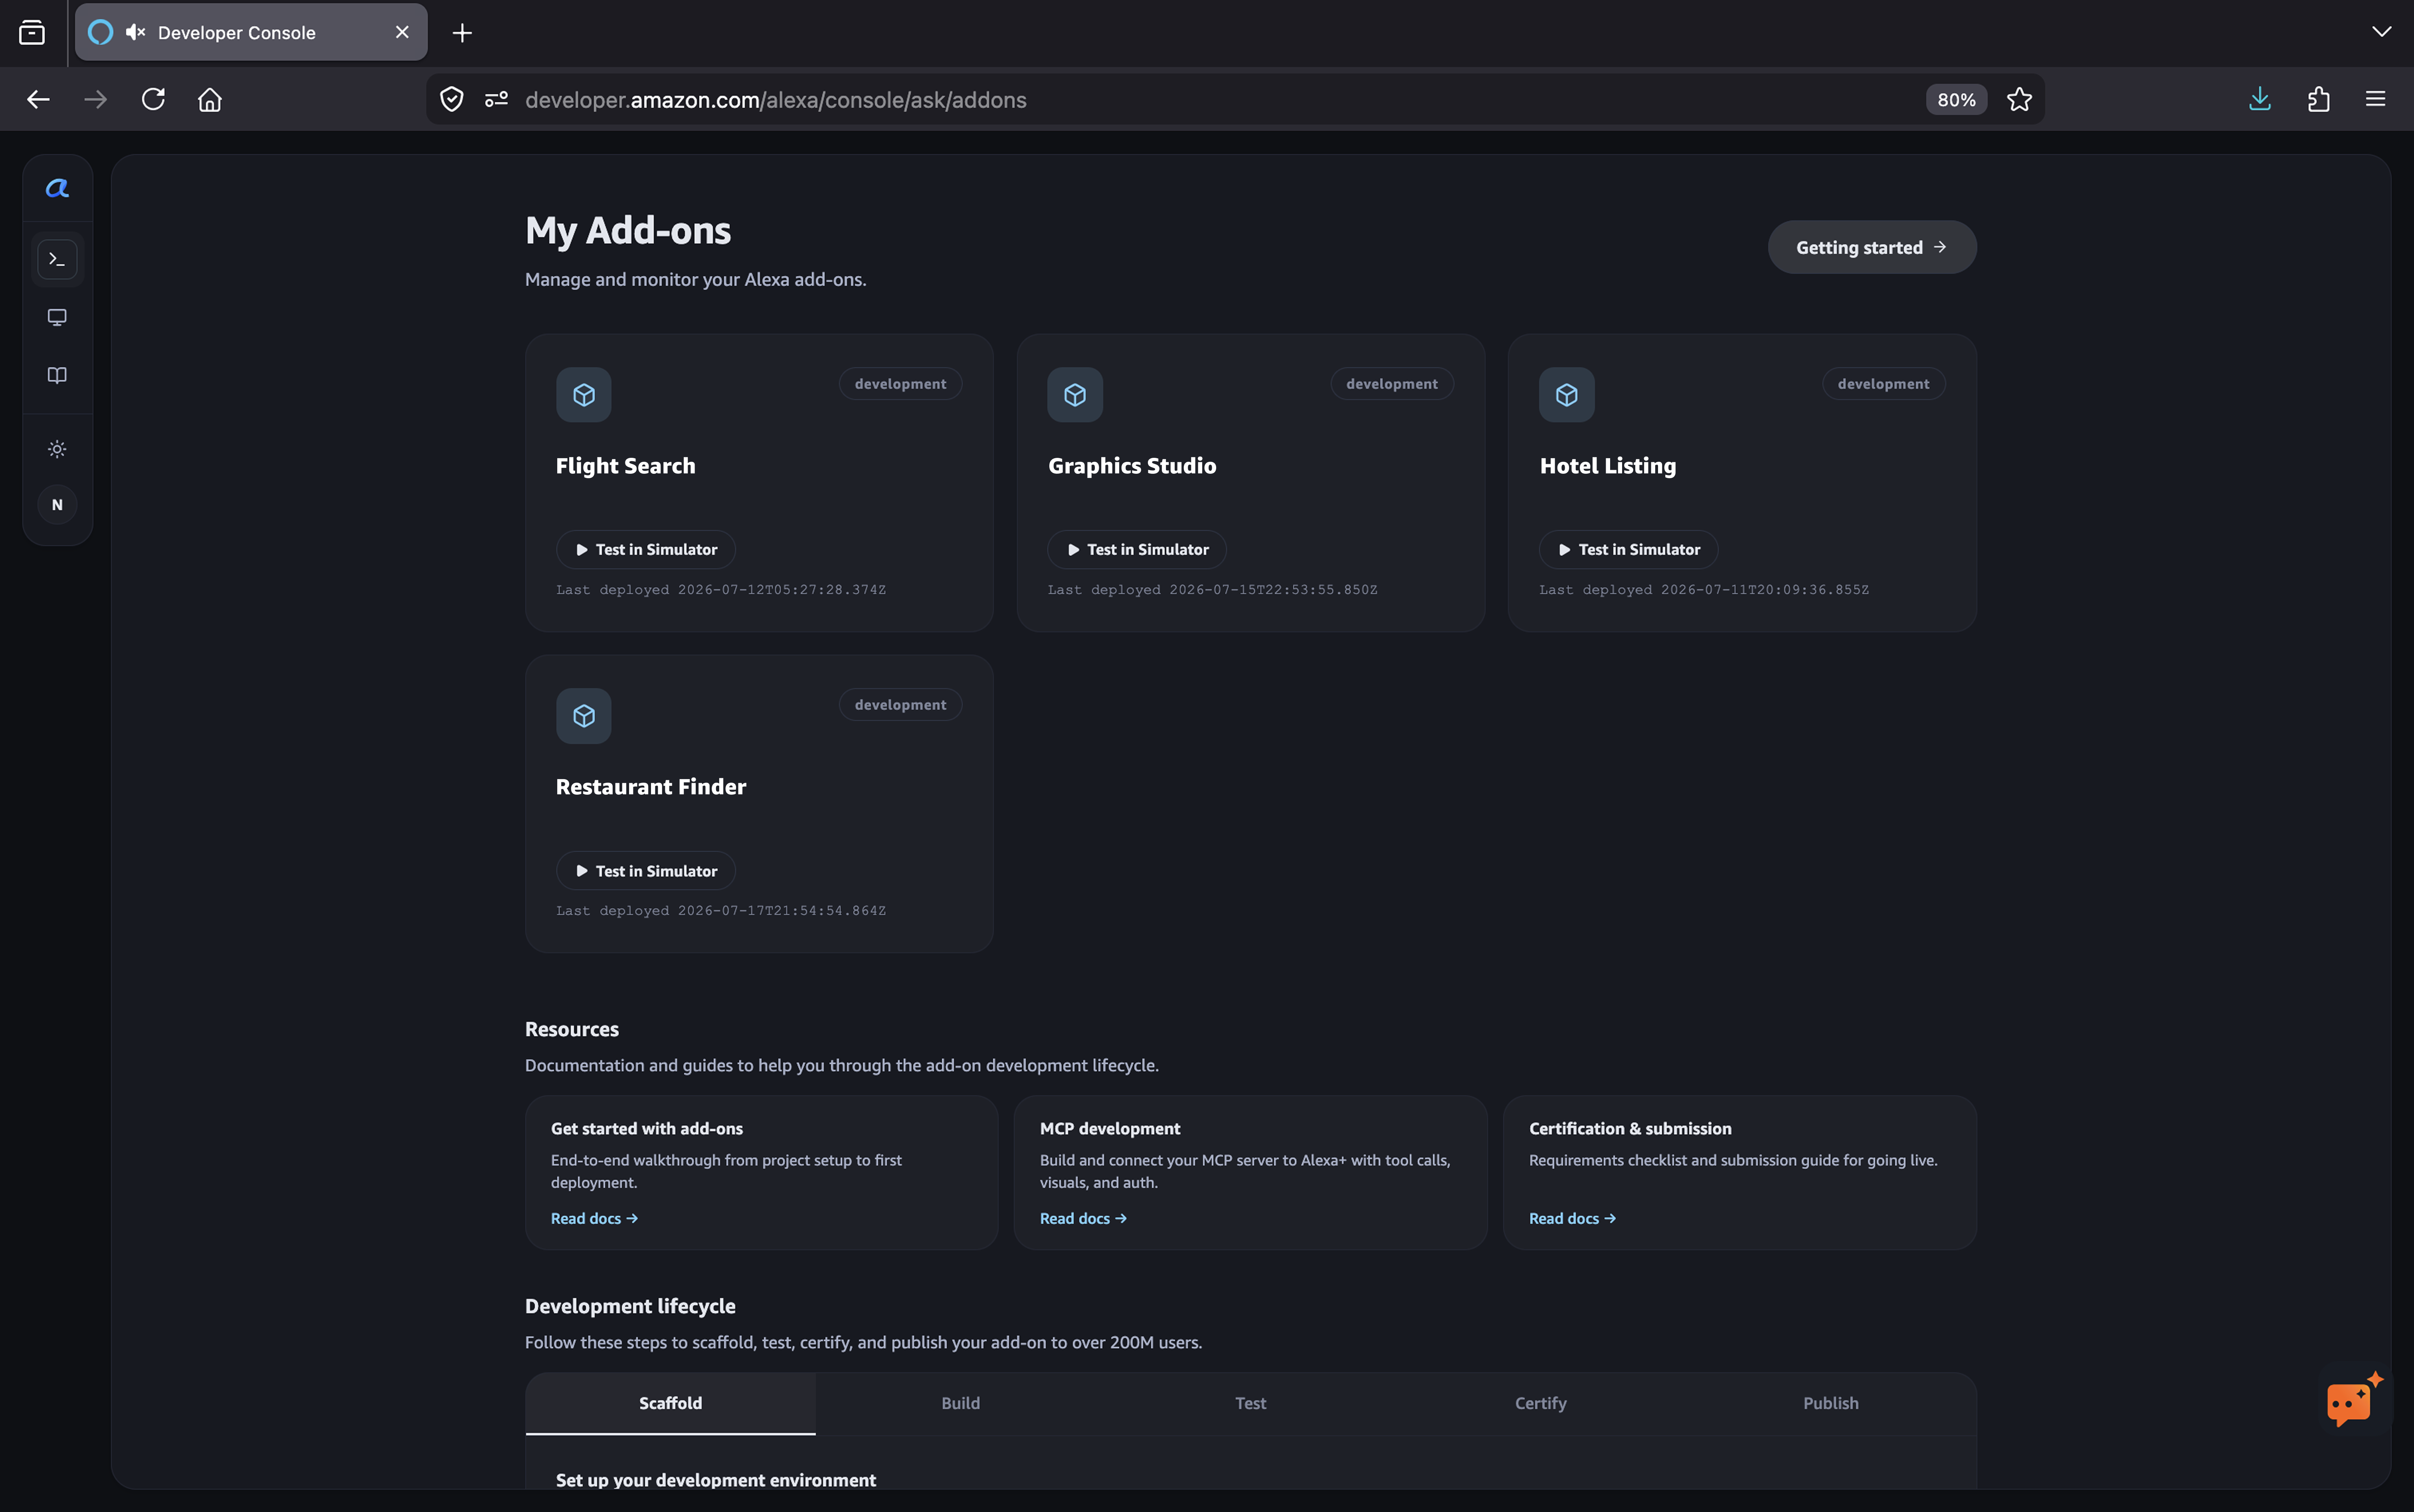Screen dimensions: 2414x1512
Task: Open the recent browsing tab overview icon
Action: pyautogui.click(x=32, y=33)
